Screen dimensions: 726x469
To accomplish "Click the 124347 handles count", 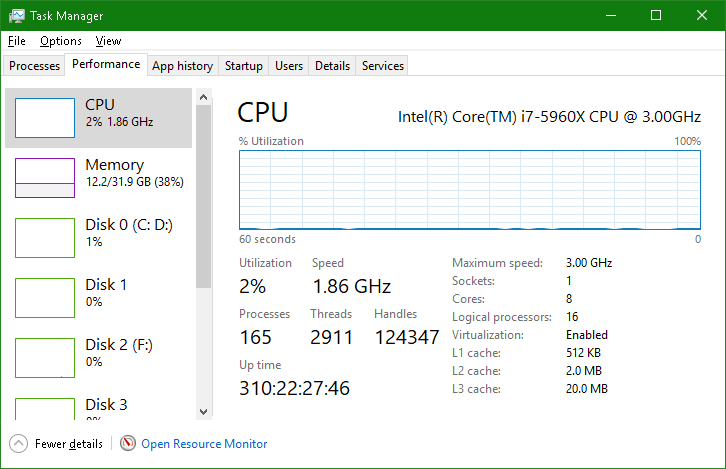I will (407, 337).
